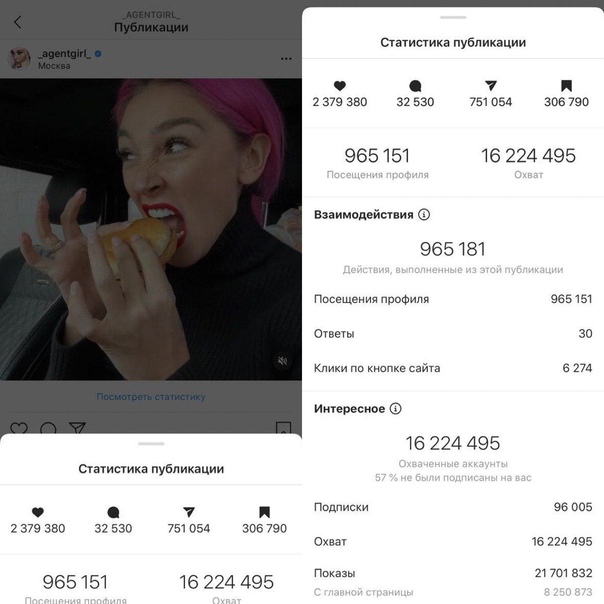This screenshot has width=604, height=604.
Task: Tap the comments bubble icon in right panel
Action: tap(415, 86)
